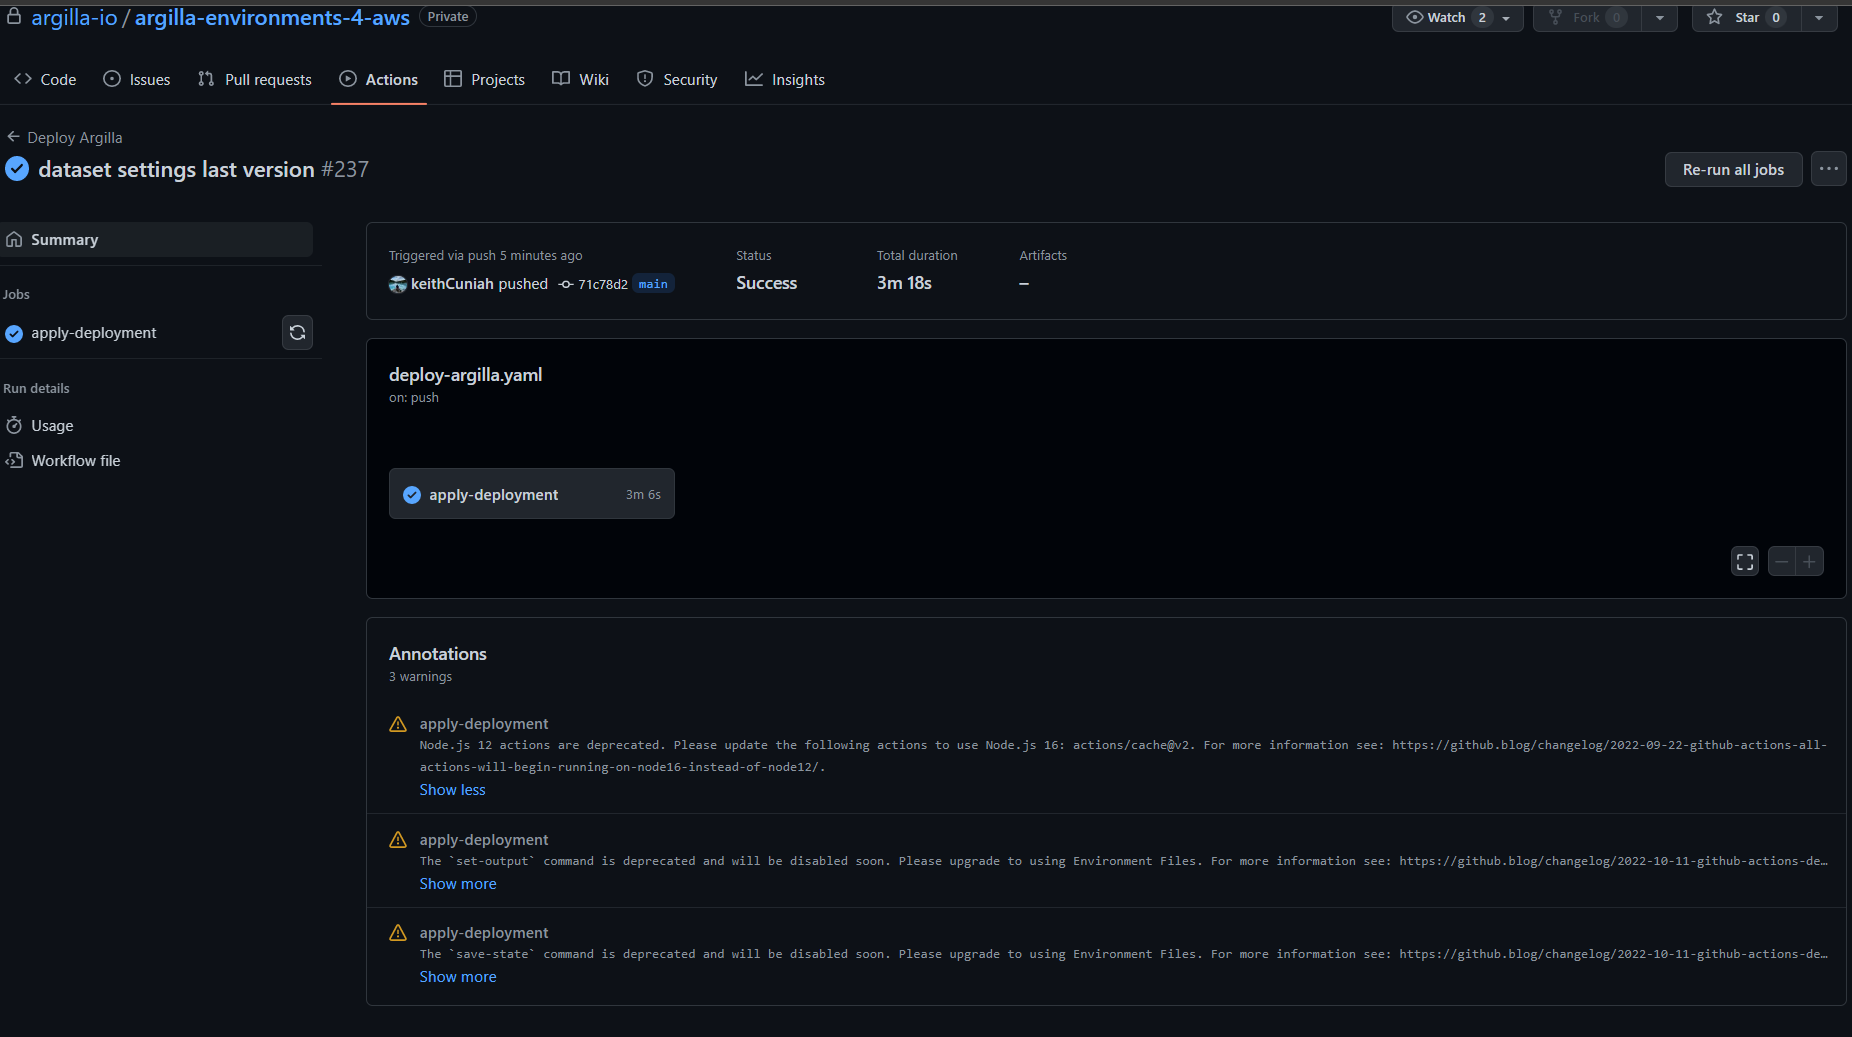The height and width of the screenshot is (1037, 1852).
Task: Click the main branch badge
Action: click(x=653, y=284)
